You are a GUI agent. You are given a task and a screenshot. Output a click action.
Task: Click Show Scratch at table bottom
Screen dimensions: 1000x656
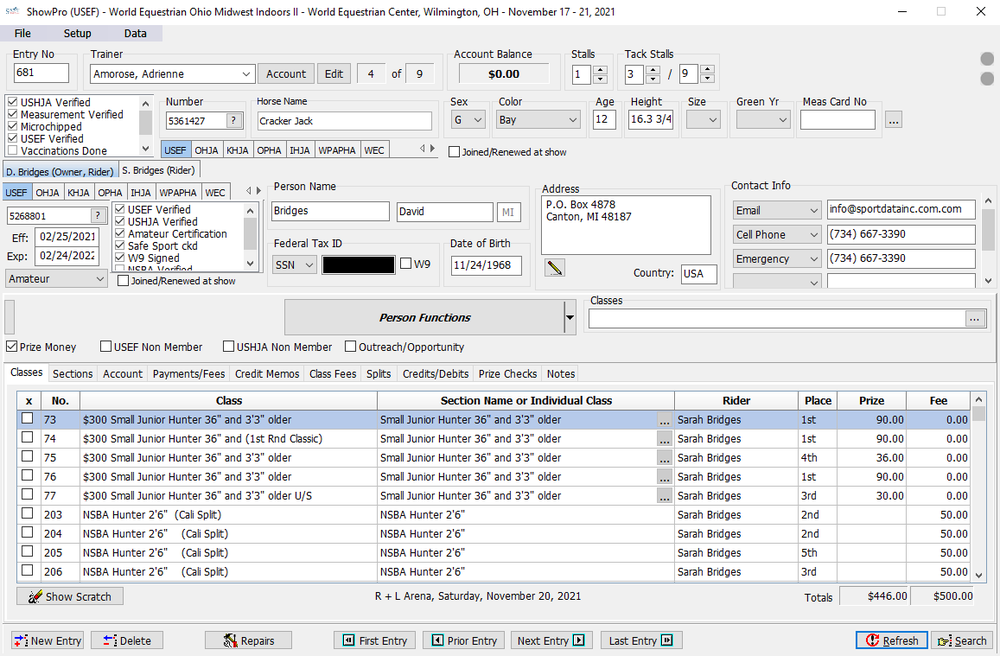coord(68,595)
